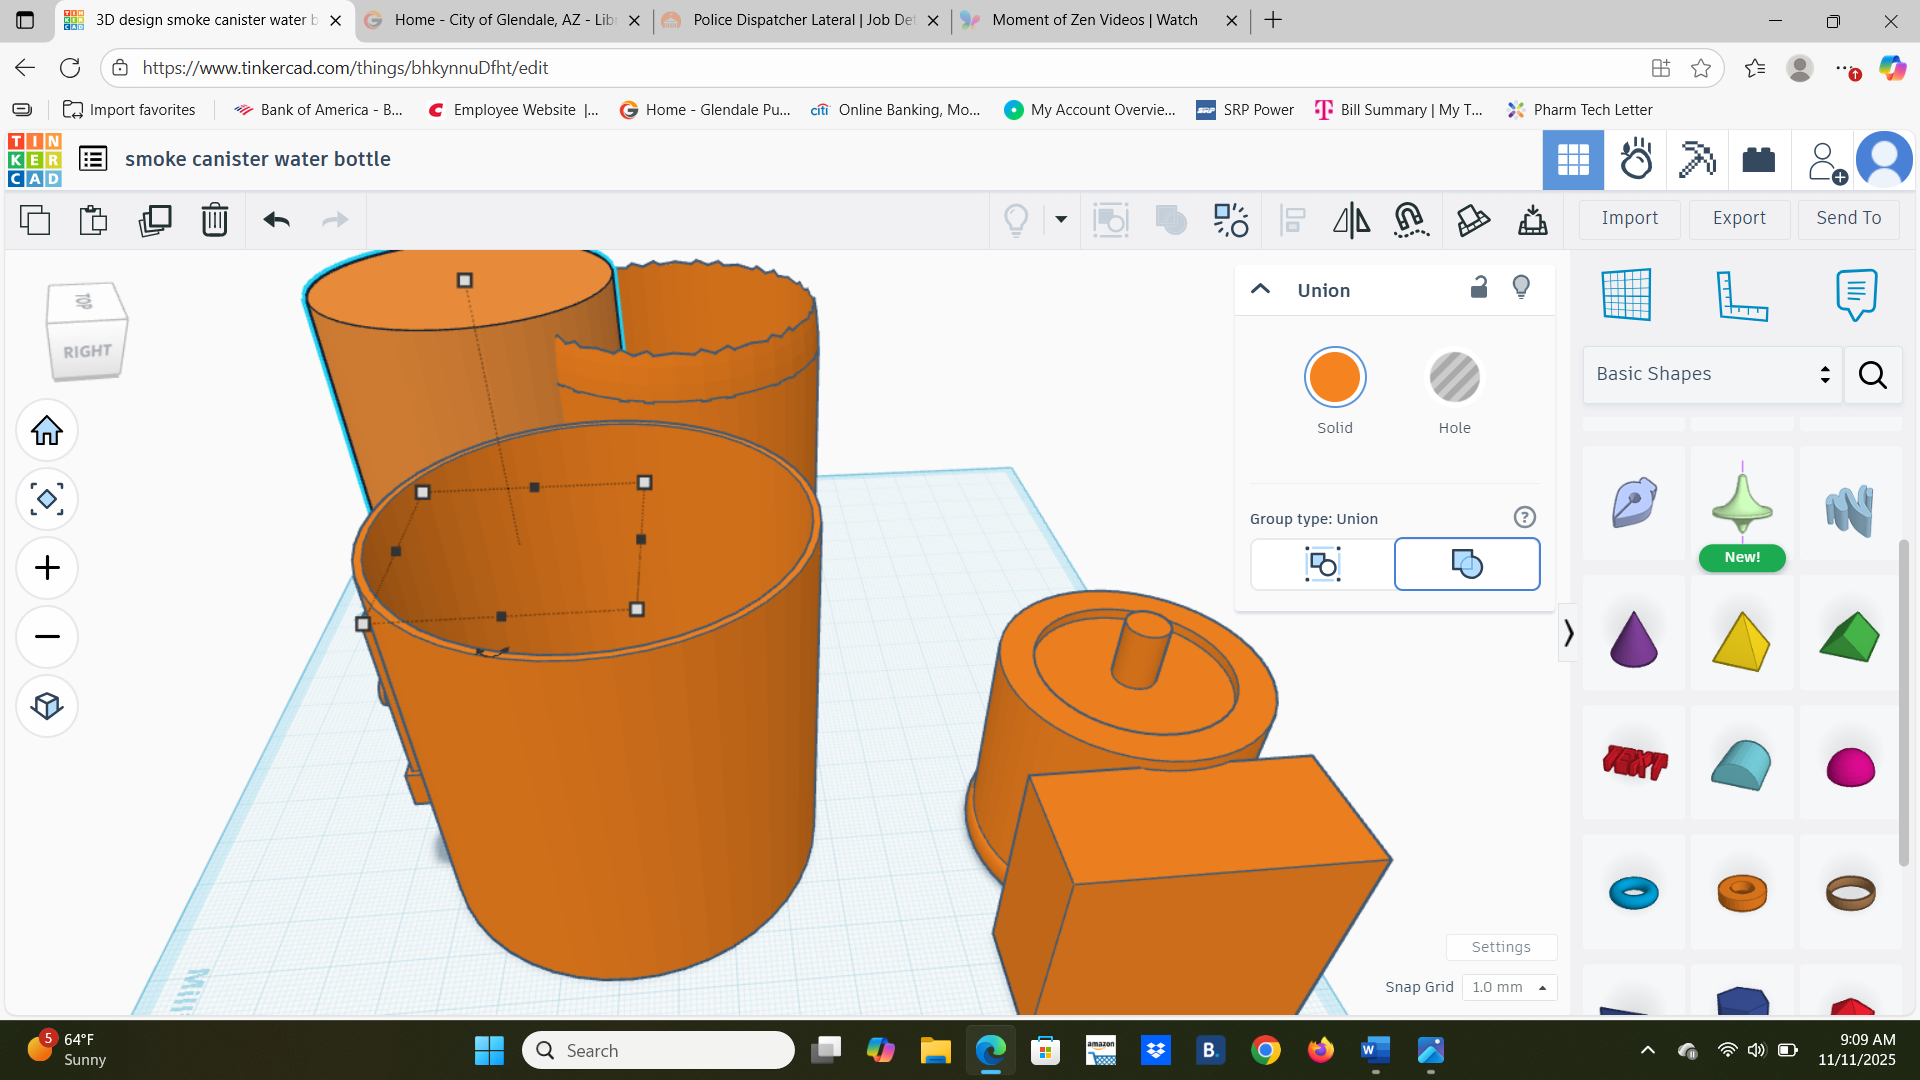
Task: Click the Duplicate and repeat icon
Action: tap(155, 219)
